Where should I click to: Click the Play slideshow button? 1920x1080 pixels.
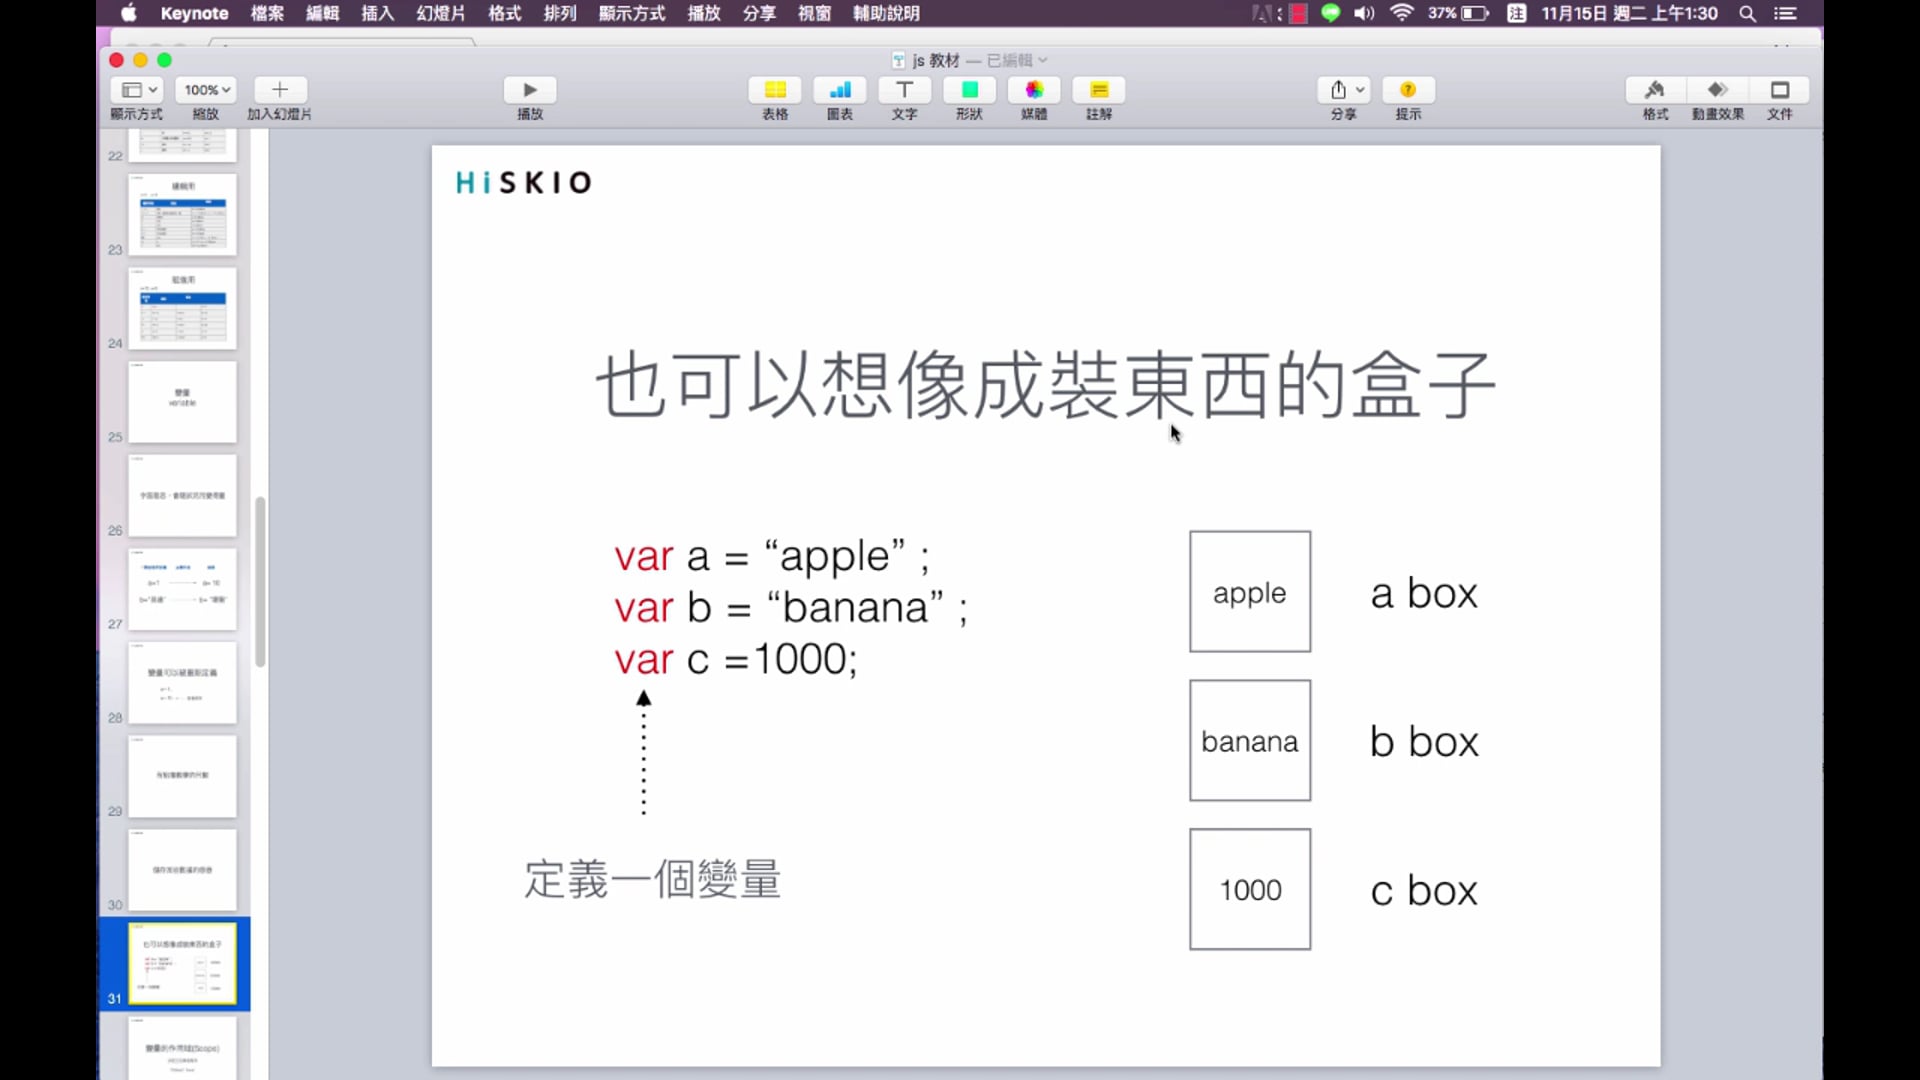pyautogui.click(x=530, y=90)
